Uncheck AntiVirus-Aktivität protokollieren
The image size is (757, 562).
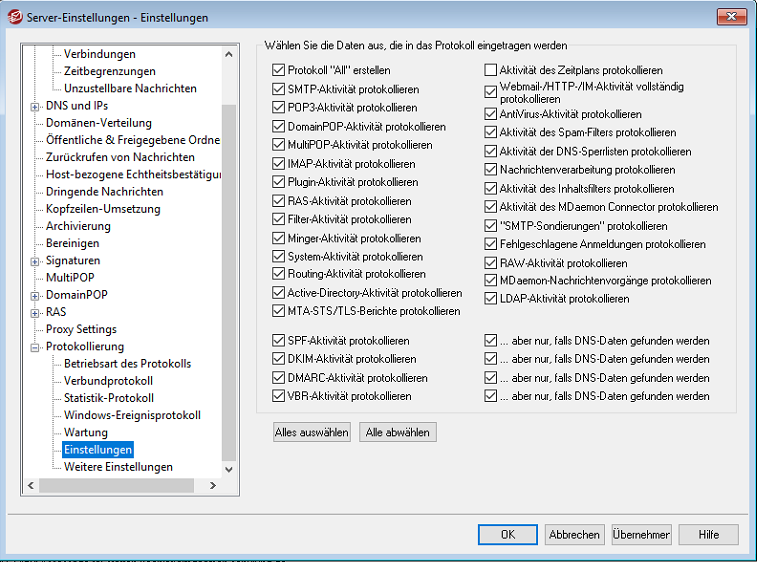pos(491,115)
